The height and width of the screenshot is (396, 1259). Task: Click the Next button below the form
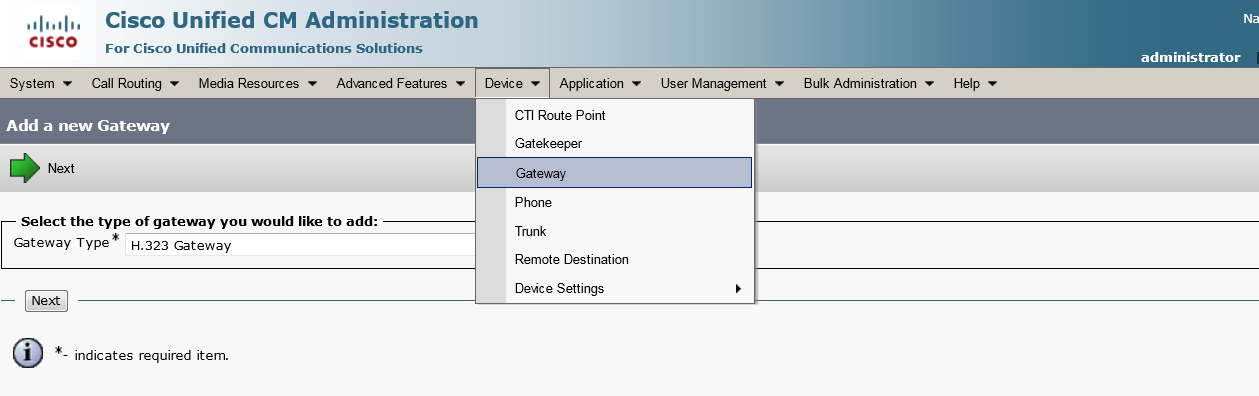coord(45,301)
